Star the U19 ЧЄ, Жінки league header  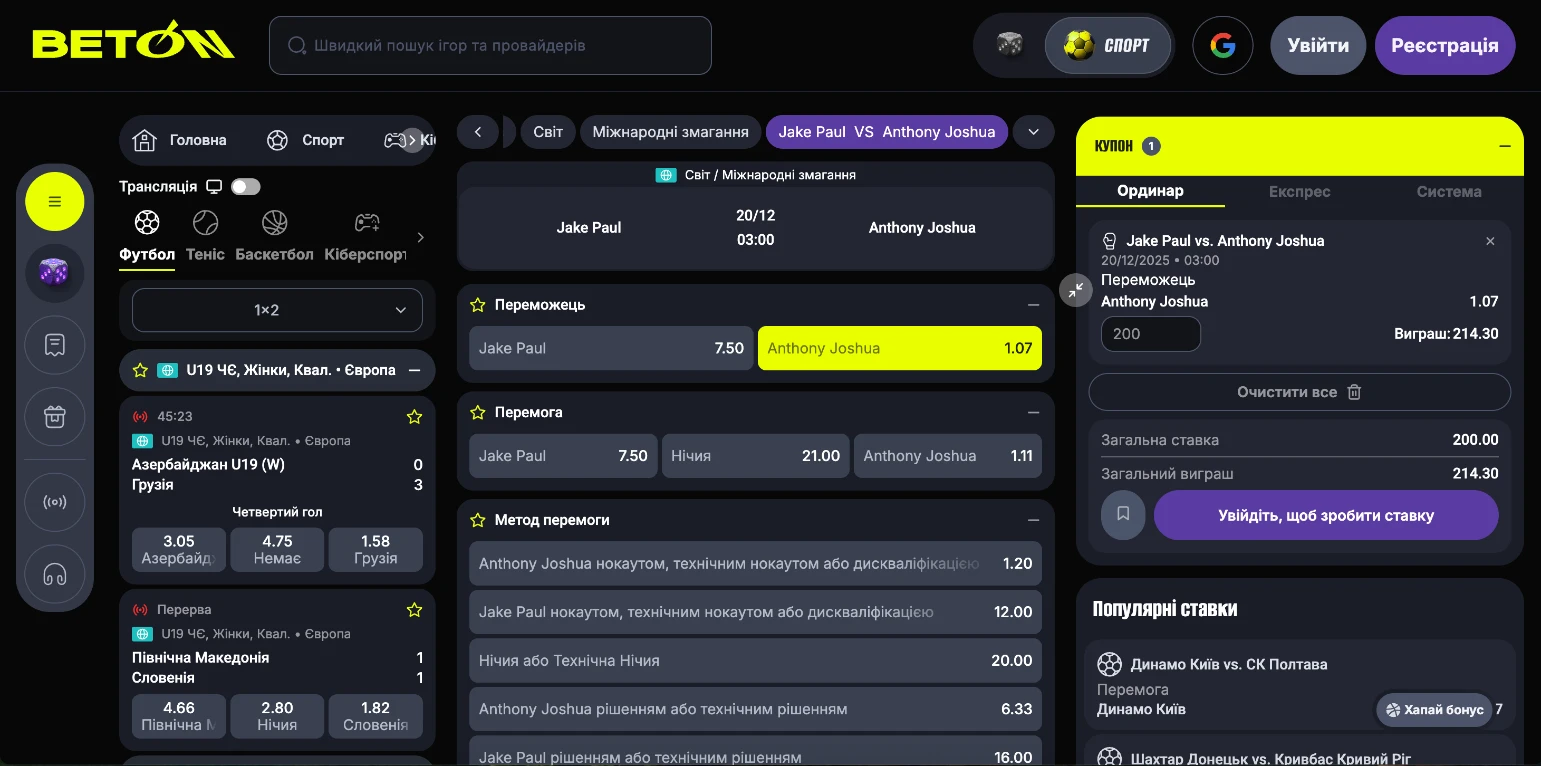(x=140, y=370)
